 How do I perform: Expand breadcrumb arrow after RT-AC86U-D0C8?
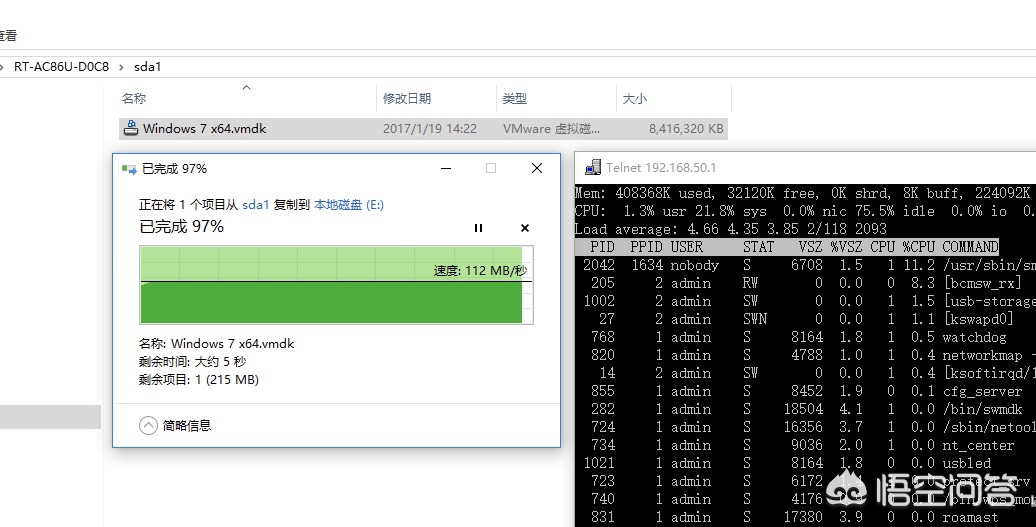(x=122, y=67)
